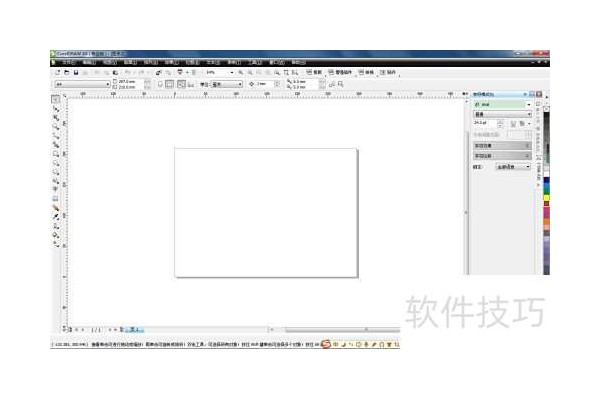
Task: Pick the red swatch in the color palette
Action: pyautogui.click(x=546, y=204)
